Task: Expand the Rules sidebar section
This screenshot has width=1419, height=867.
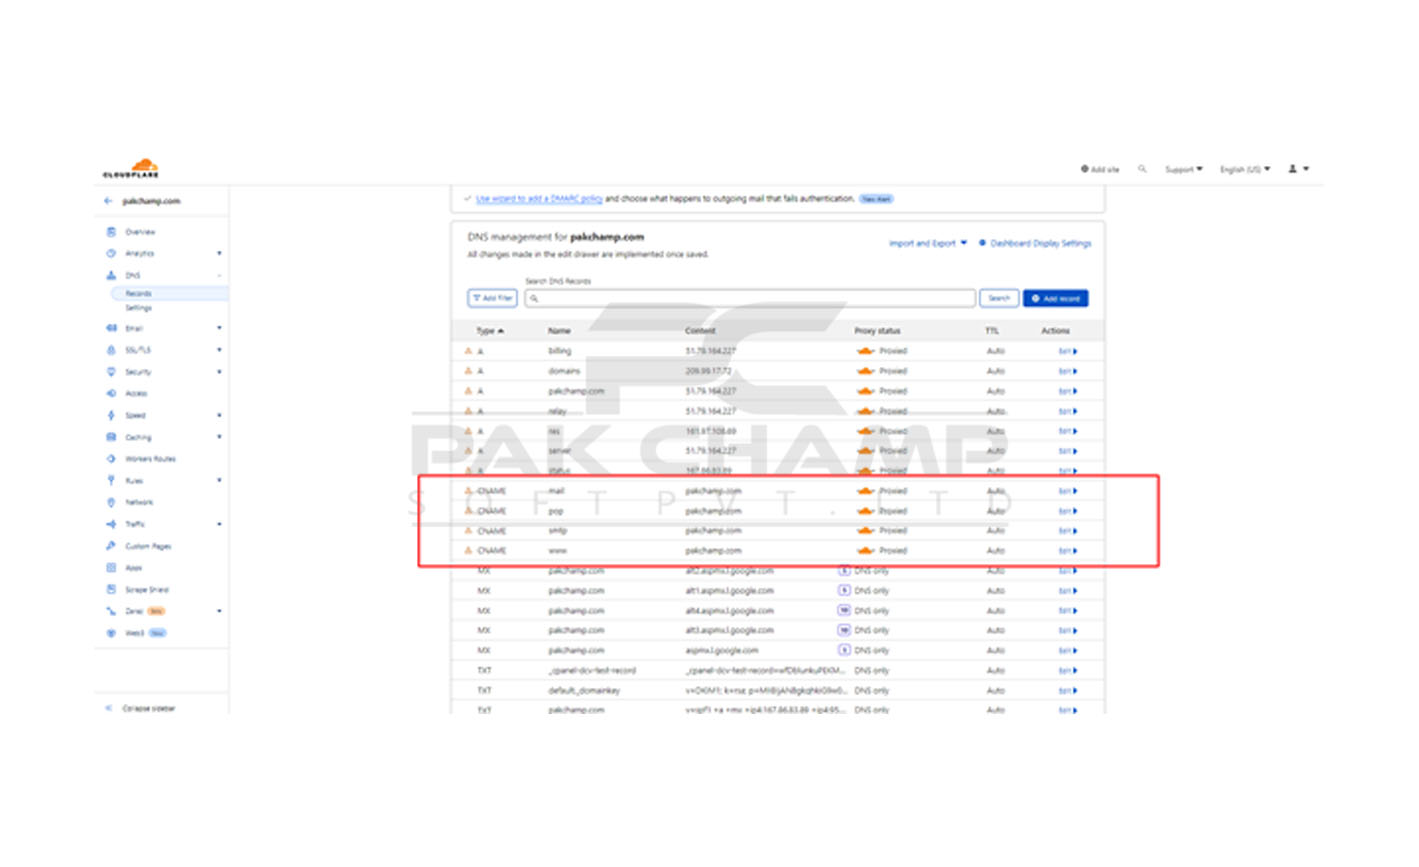Action: coord(219,481)
